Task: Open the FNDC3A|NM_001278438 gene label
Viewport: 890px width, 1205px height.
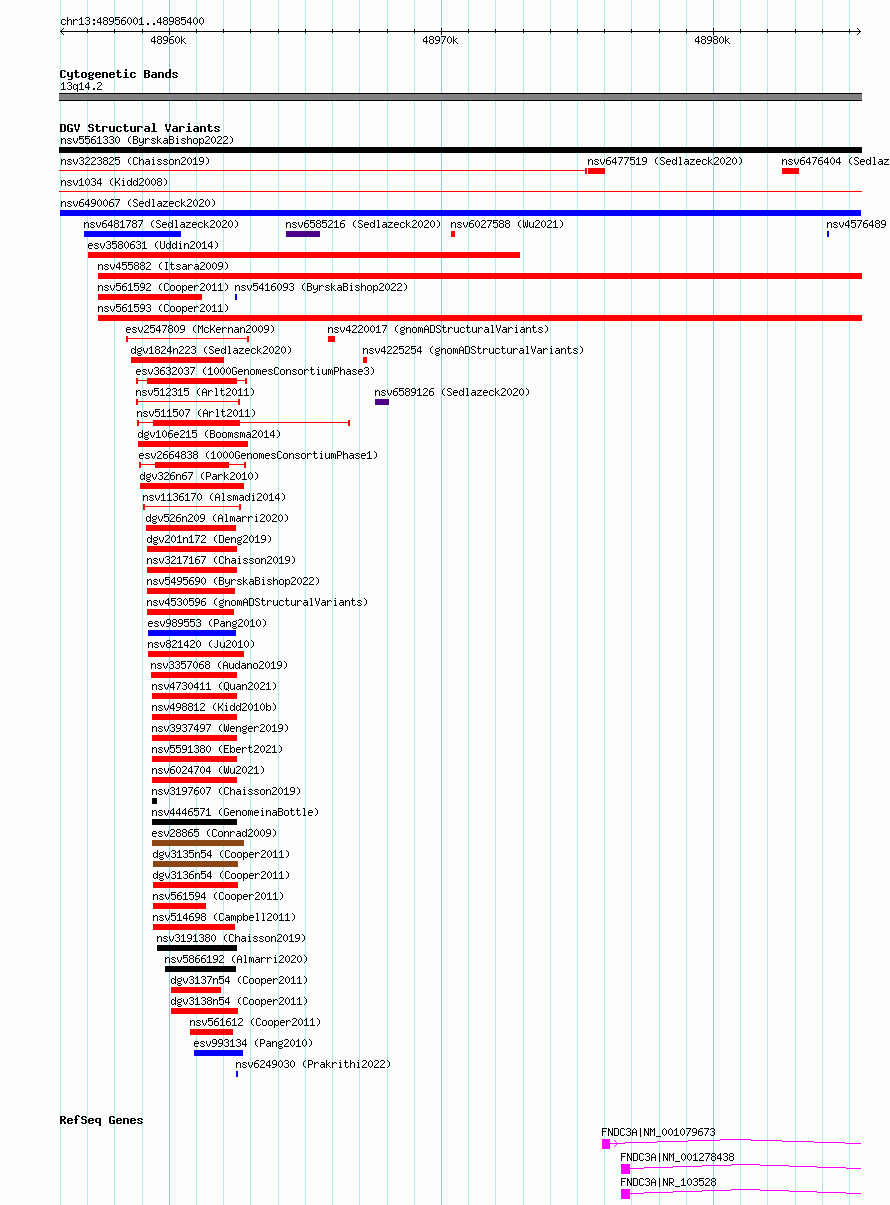Action: tap(677, 1157)
